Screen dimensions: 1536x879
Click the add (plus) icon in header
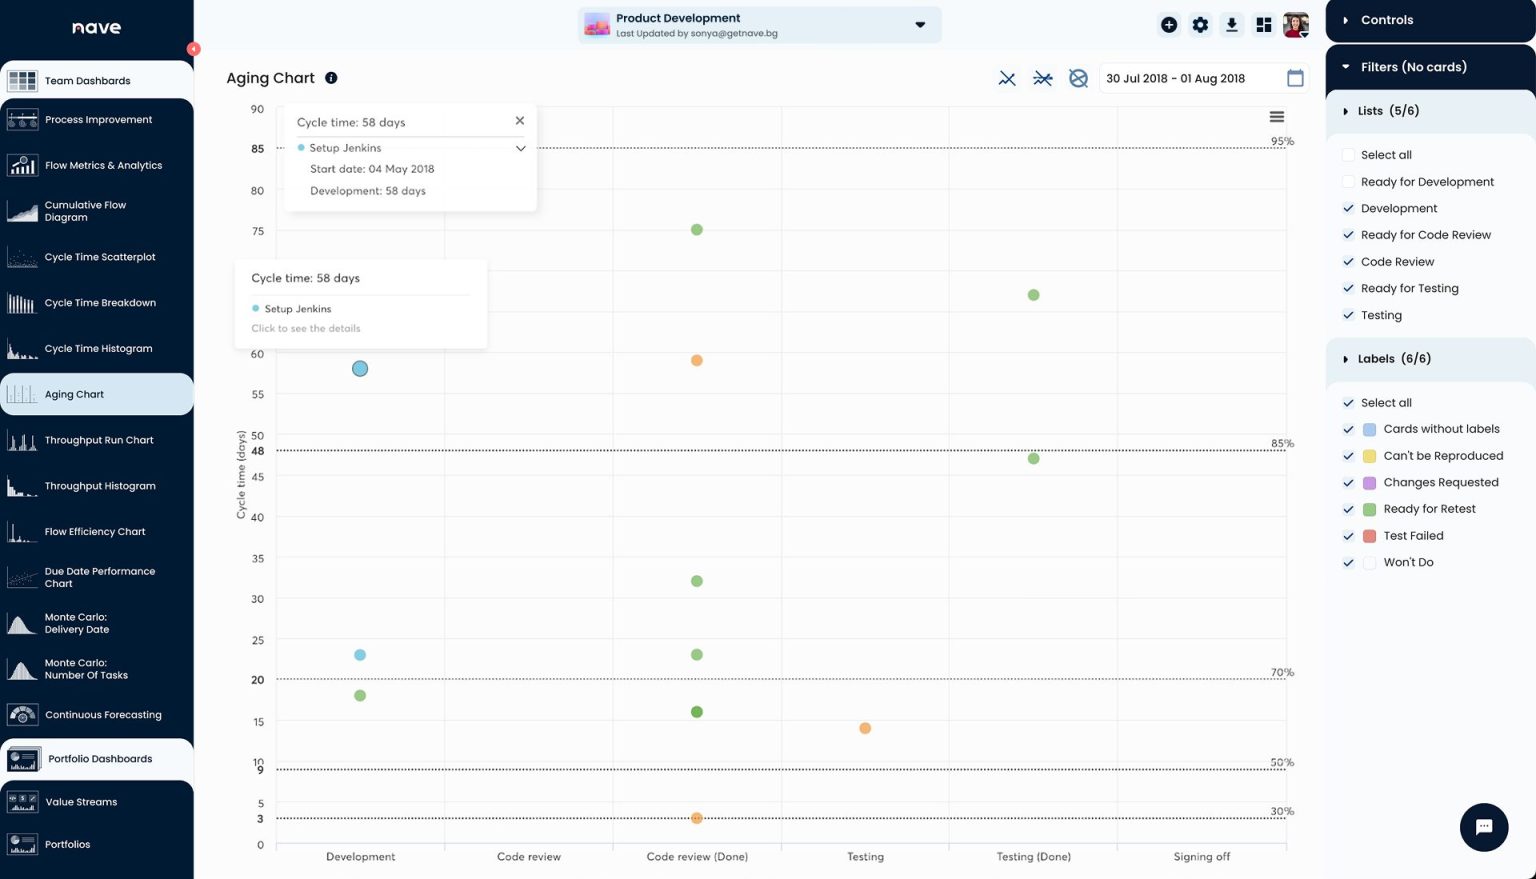pos(1168,25)
